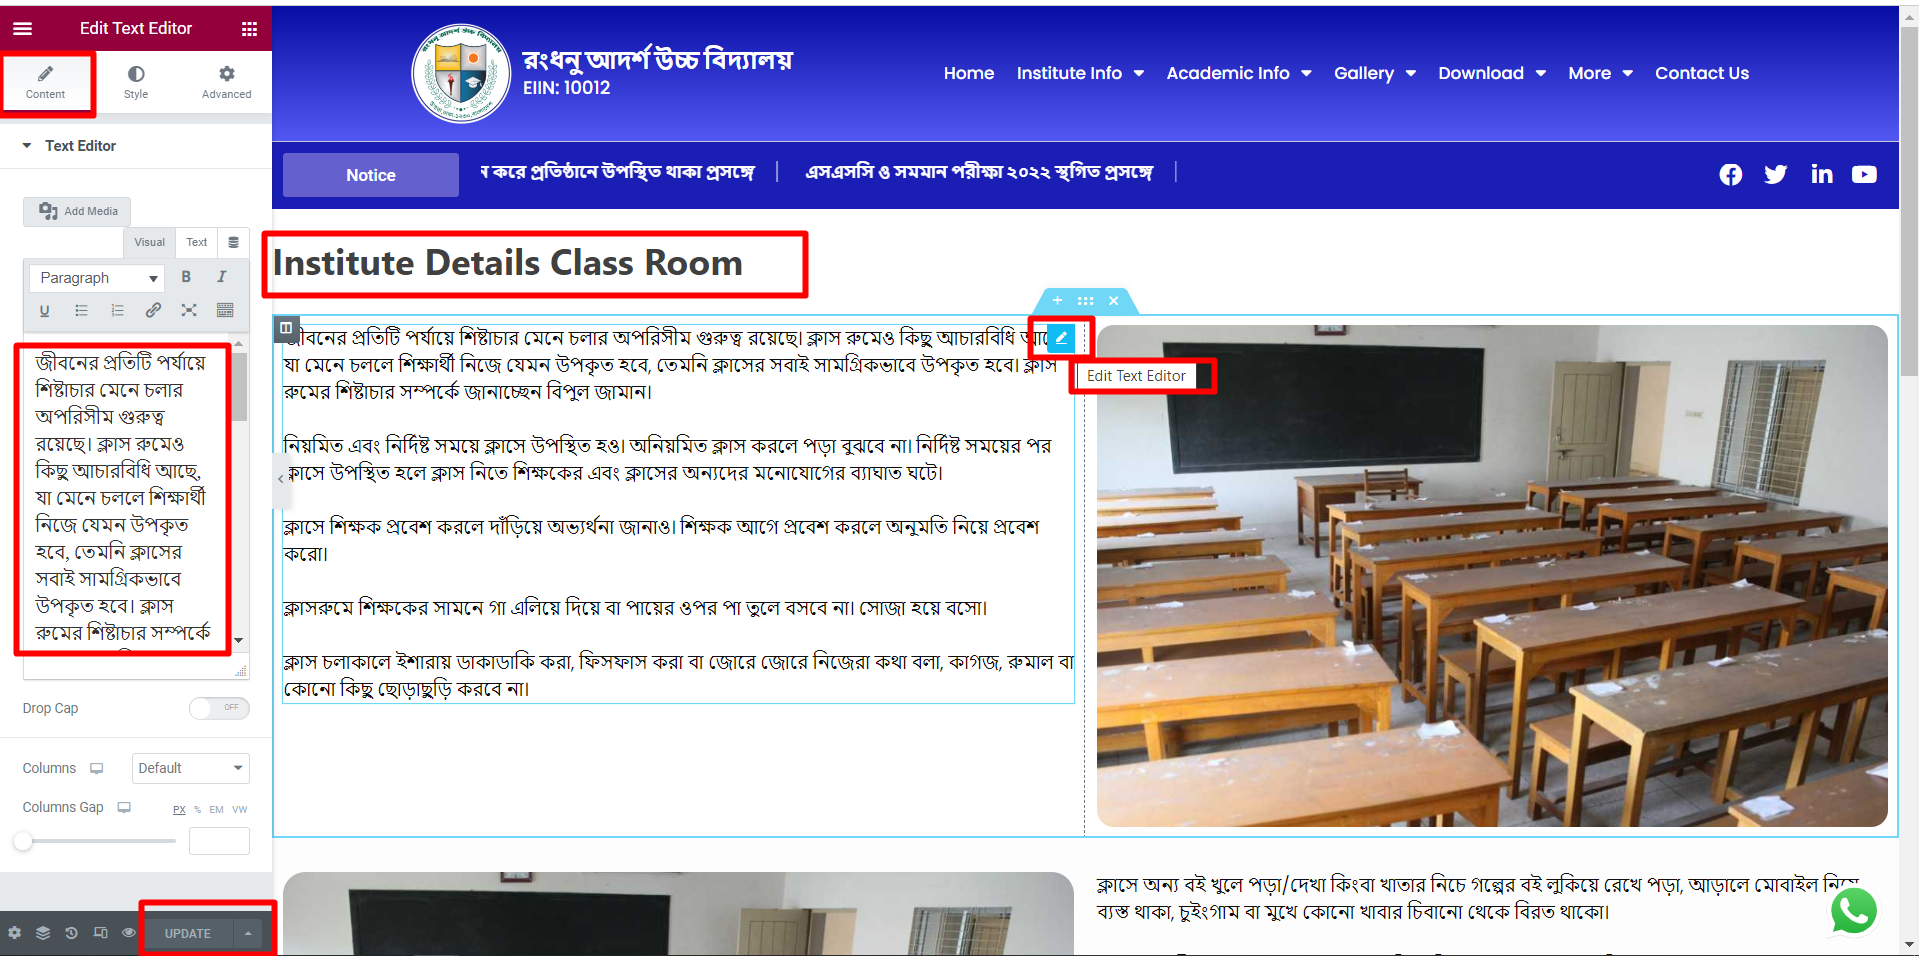Viewport: 1919px width, 956px height.
Task: Click the Add Media button
Action: click(77, 211)
